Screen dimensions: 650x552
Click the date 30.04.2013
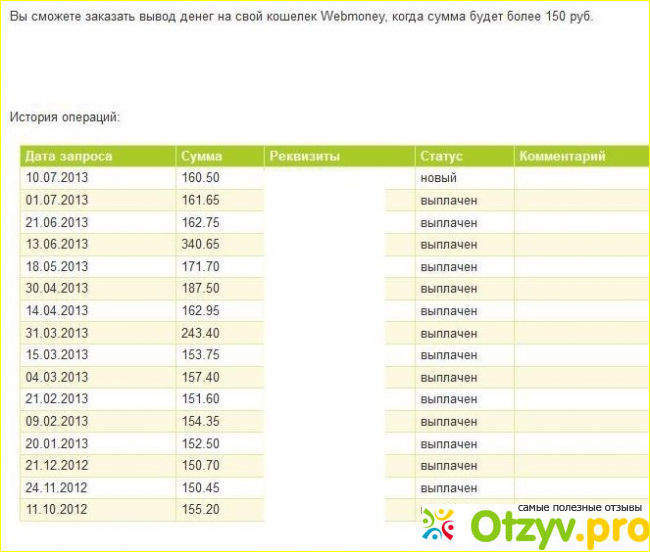[x=57, y=289]
